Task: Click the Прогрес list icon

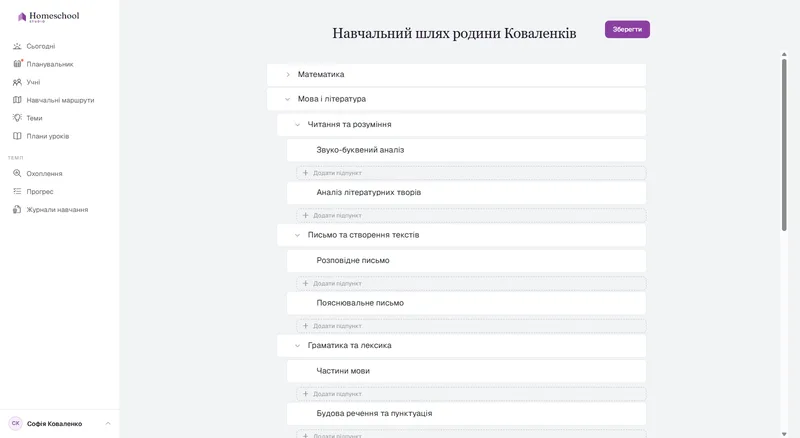Action: point(17,191)
